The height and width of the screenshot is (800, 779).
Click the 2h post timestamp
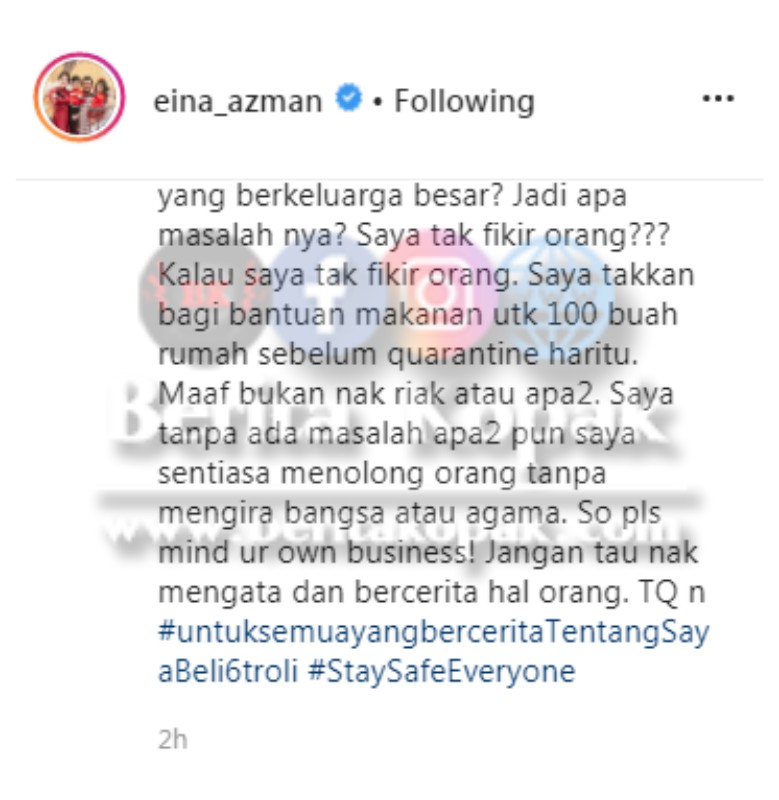(173, 739)
